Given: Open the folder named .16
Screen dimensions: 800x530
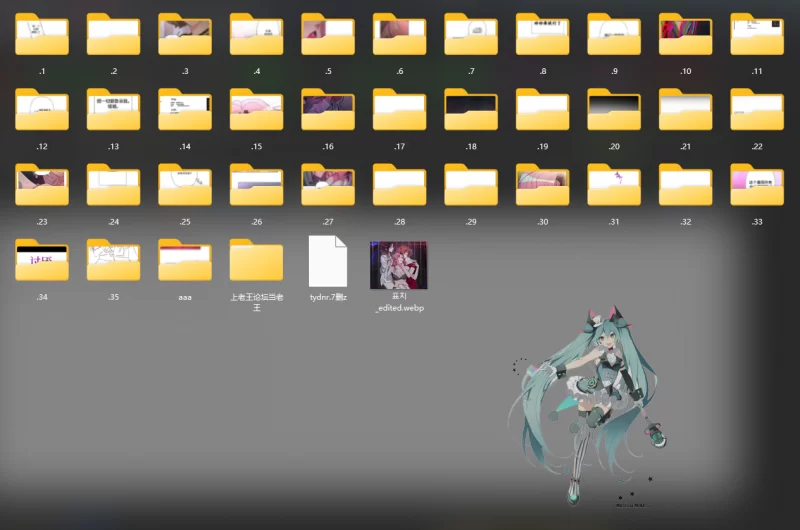Looking at the screenshot, I should (328, 109).
